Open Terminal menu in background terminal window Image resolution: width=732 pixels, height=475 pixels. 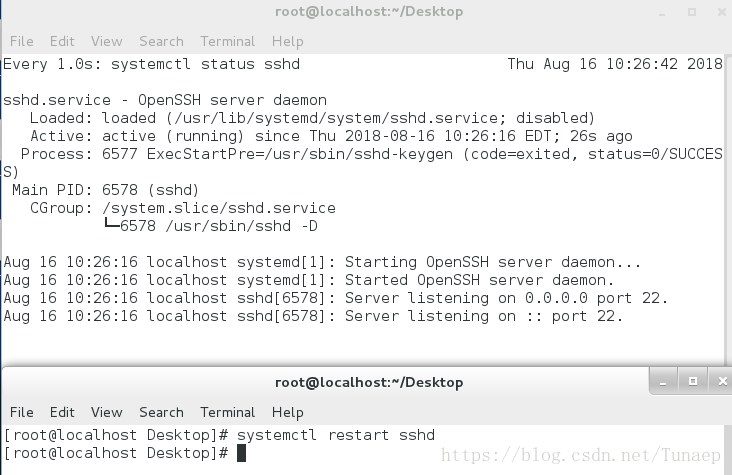[x=227, y=42]
